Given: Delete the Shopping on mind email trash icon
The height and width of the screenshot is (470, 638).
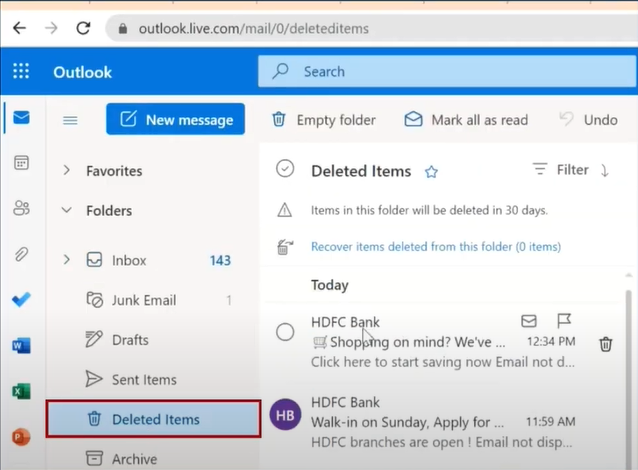Looking at the screenshot, I should tap(605, 344).
